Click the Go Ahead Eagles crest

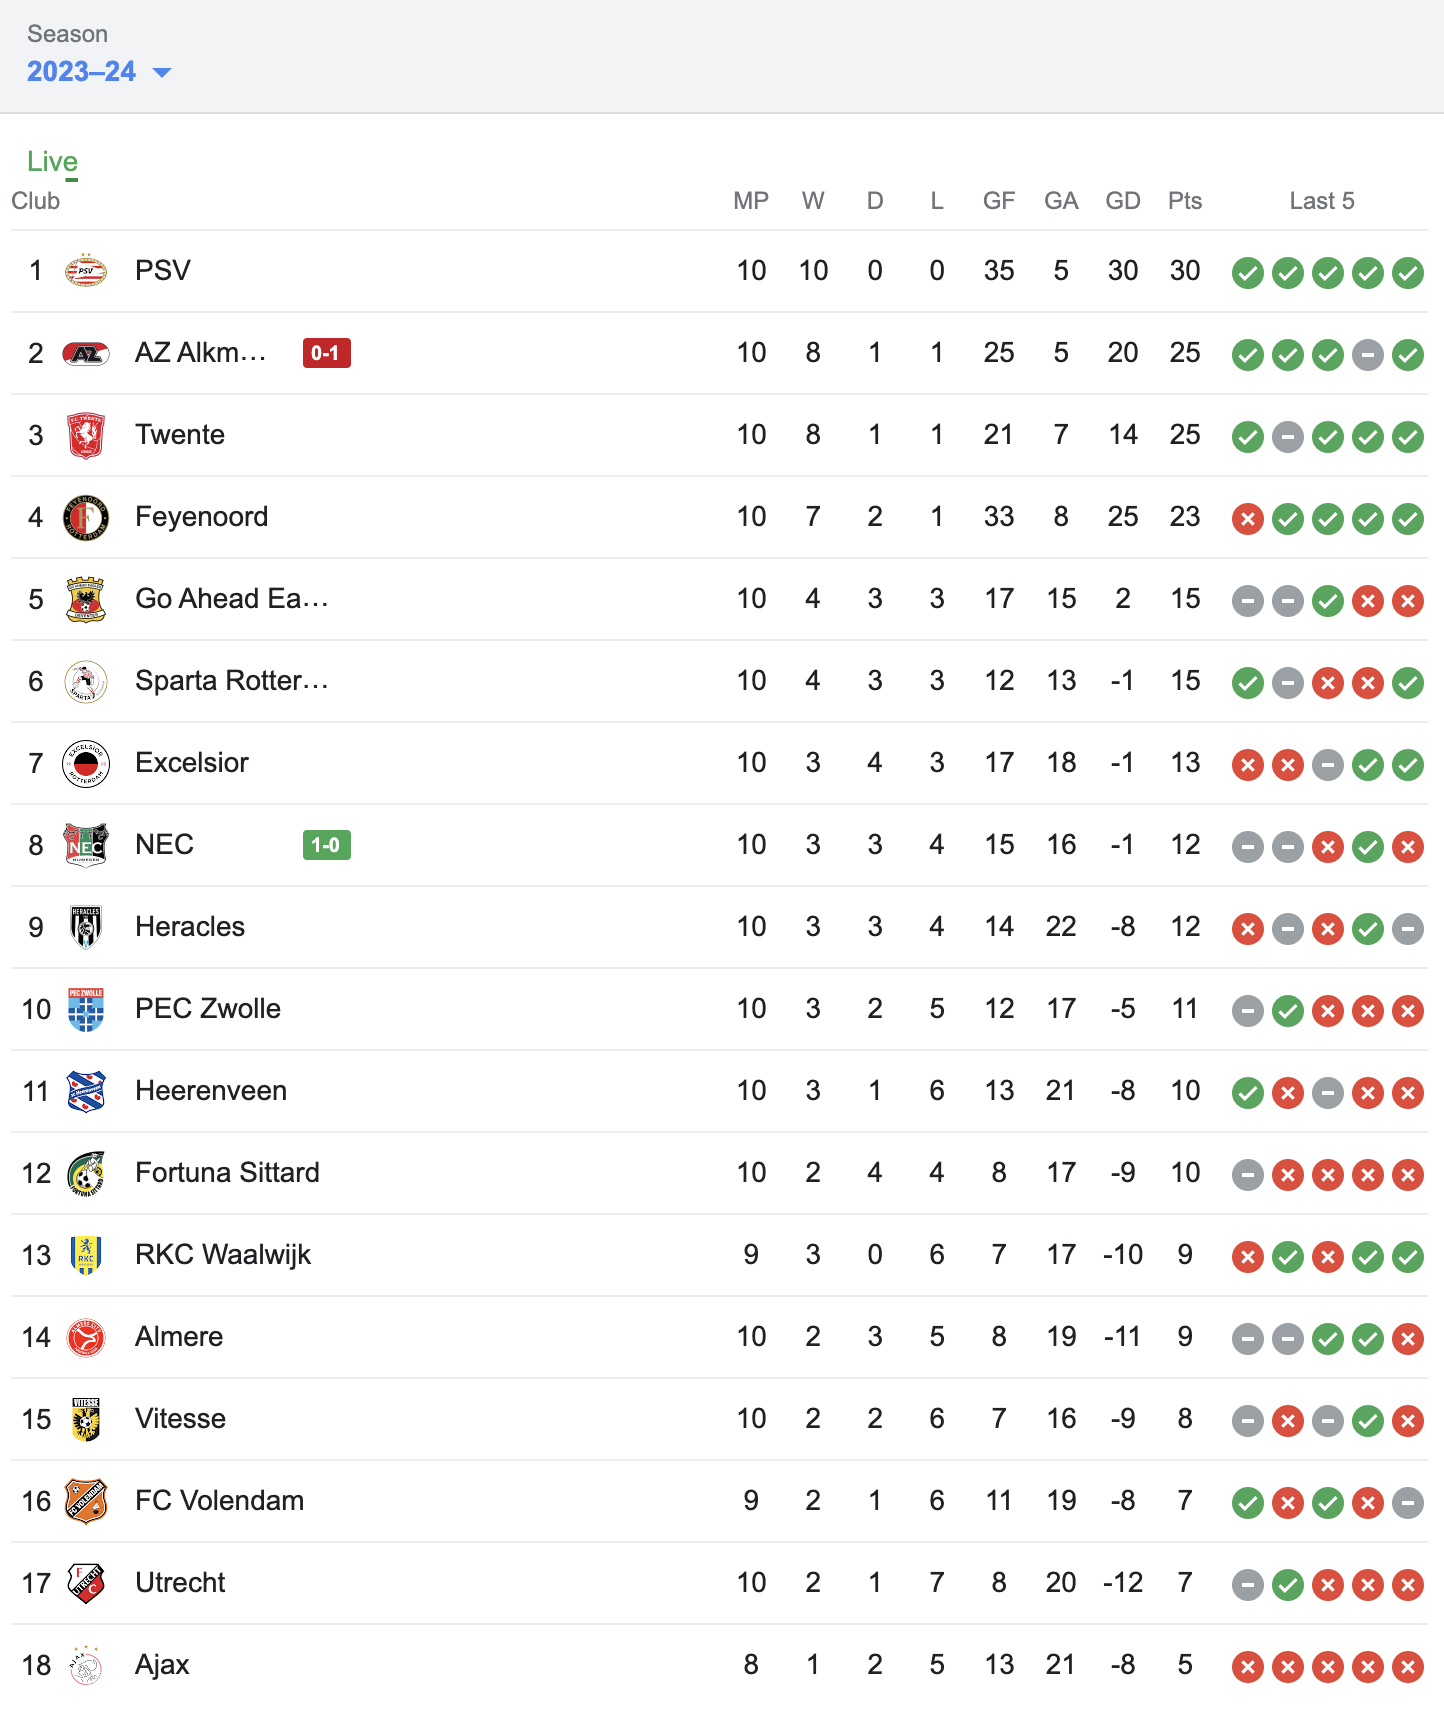(86, 599)
